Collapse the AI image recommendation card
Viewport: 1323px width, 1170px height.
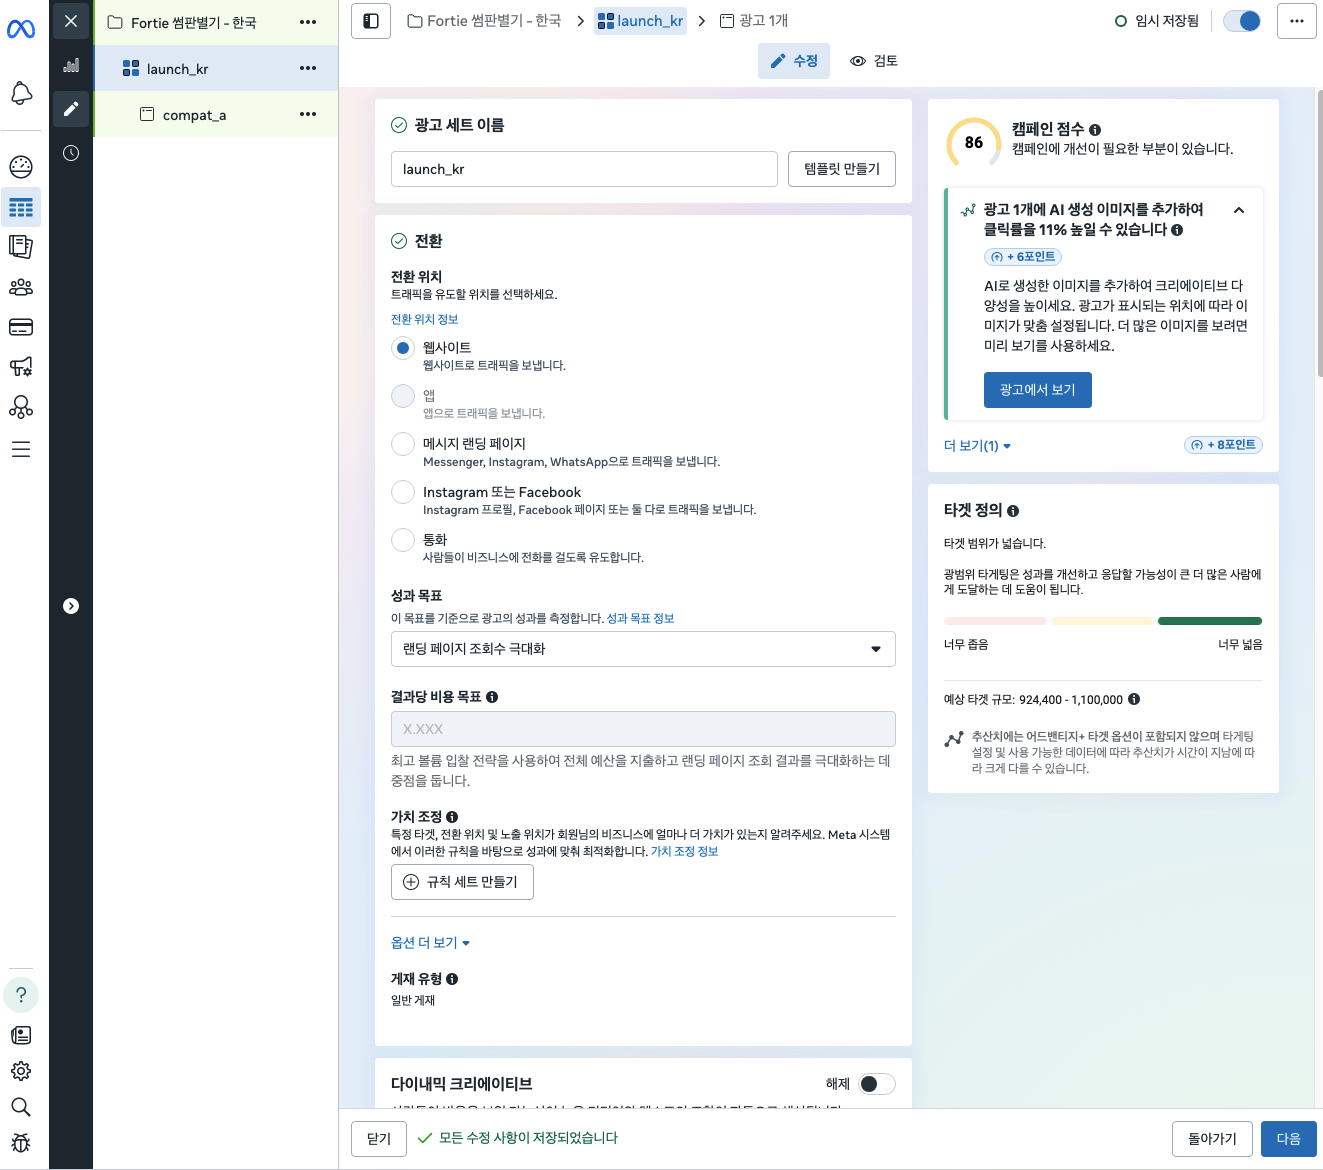1239,210
